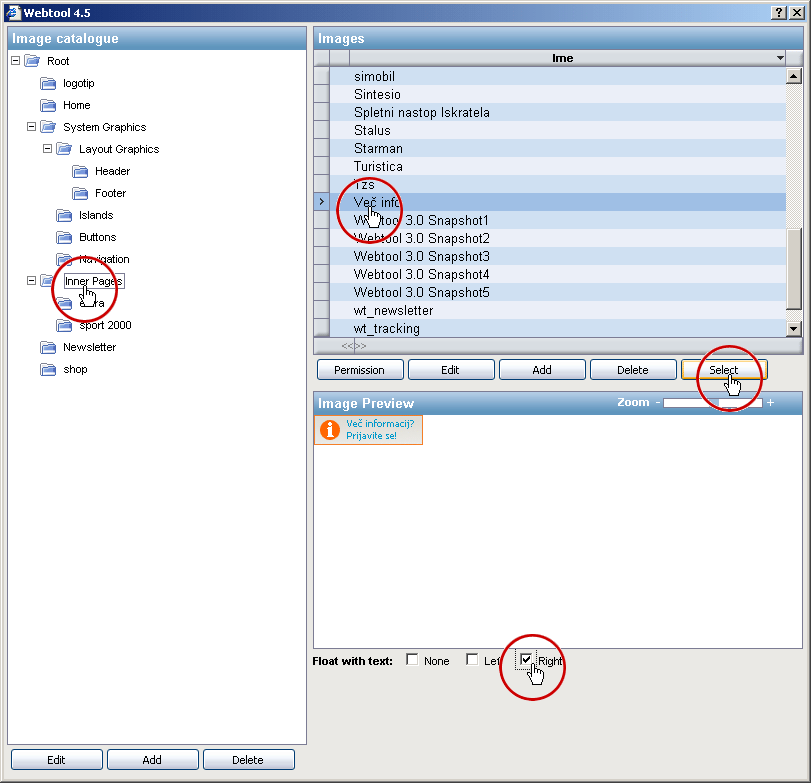Click the Select button
The height and width of the screenshot is (783, 811).
point(724,370)
